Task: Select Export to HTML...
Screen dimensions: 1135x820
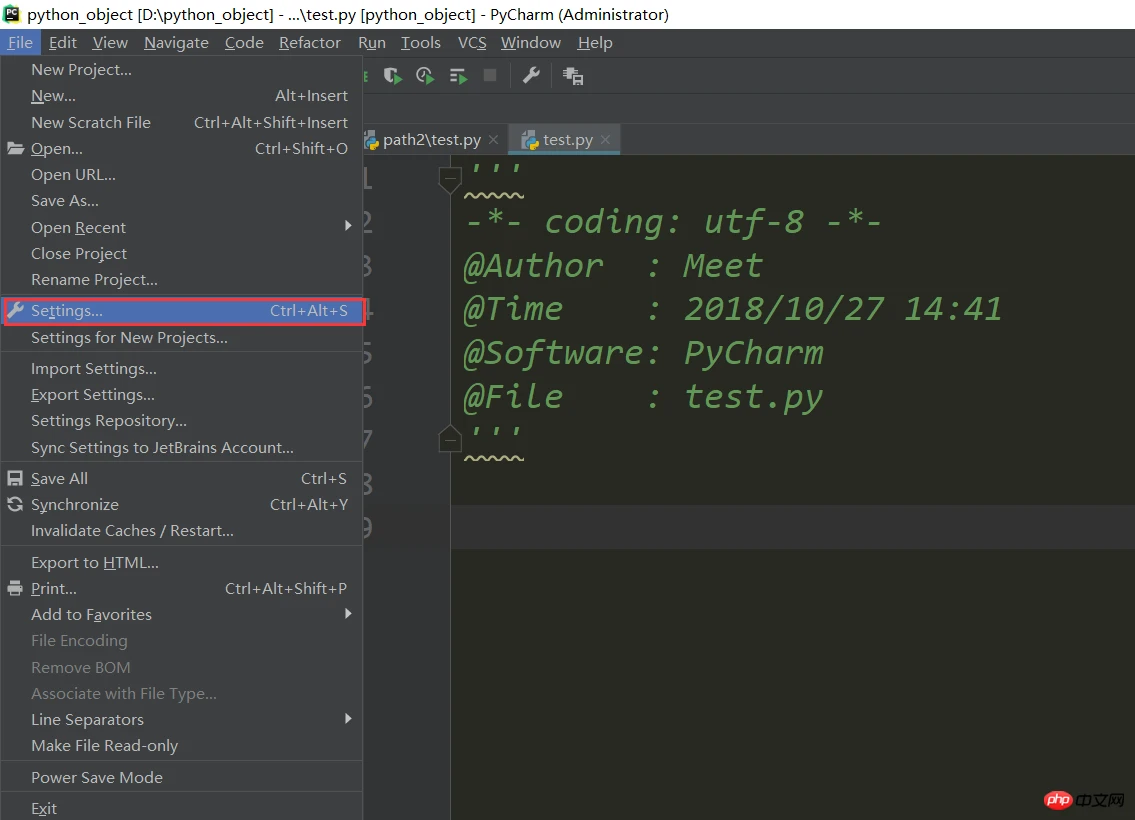Action: tap(181, 562)
